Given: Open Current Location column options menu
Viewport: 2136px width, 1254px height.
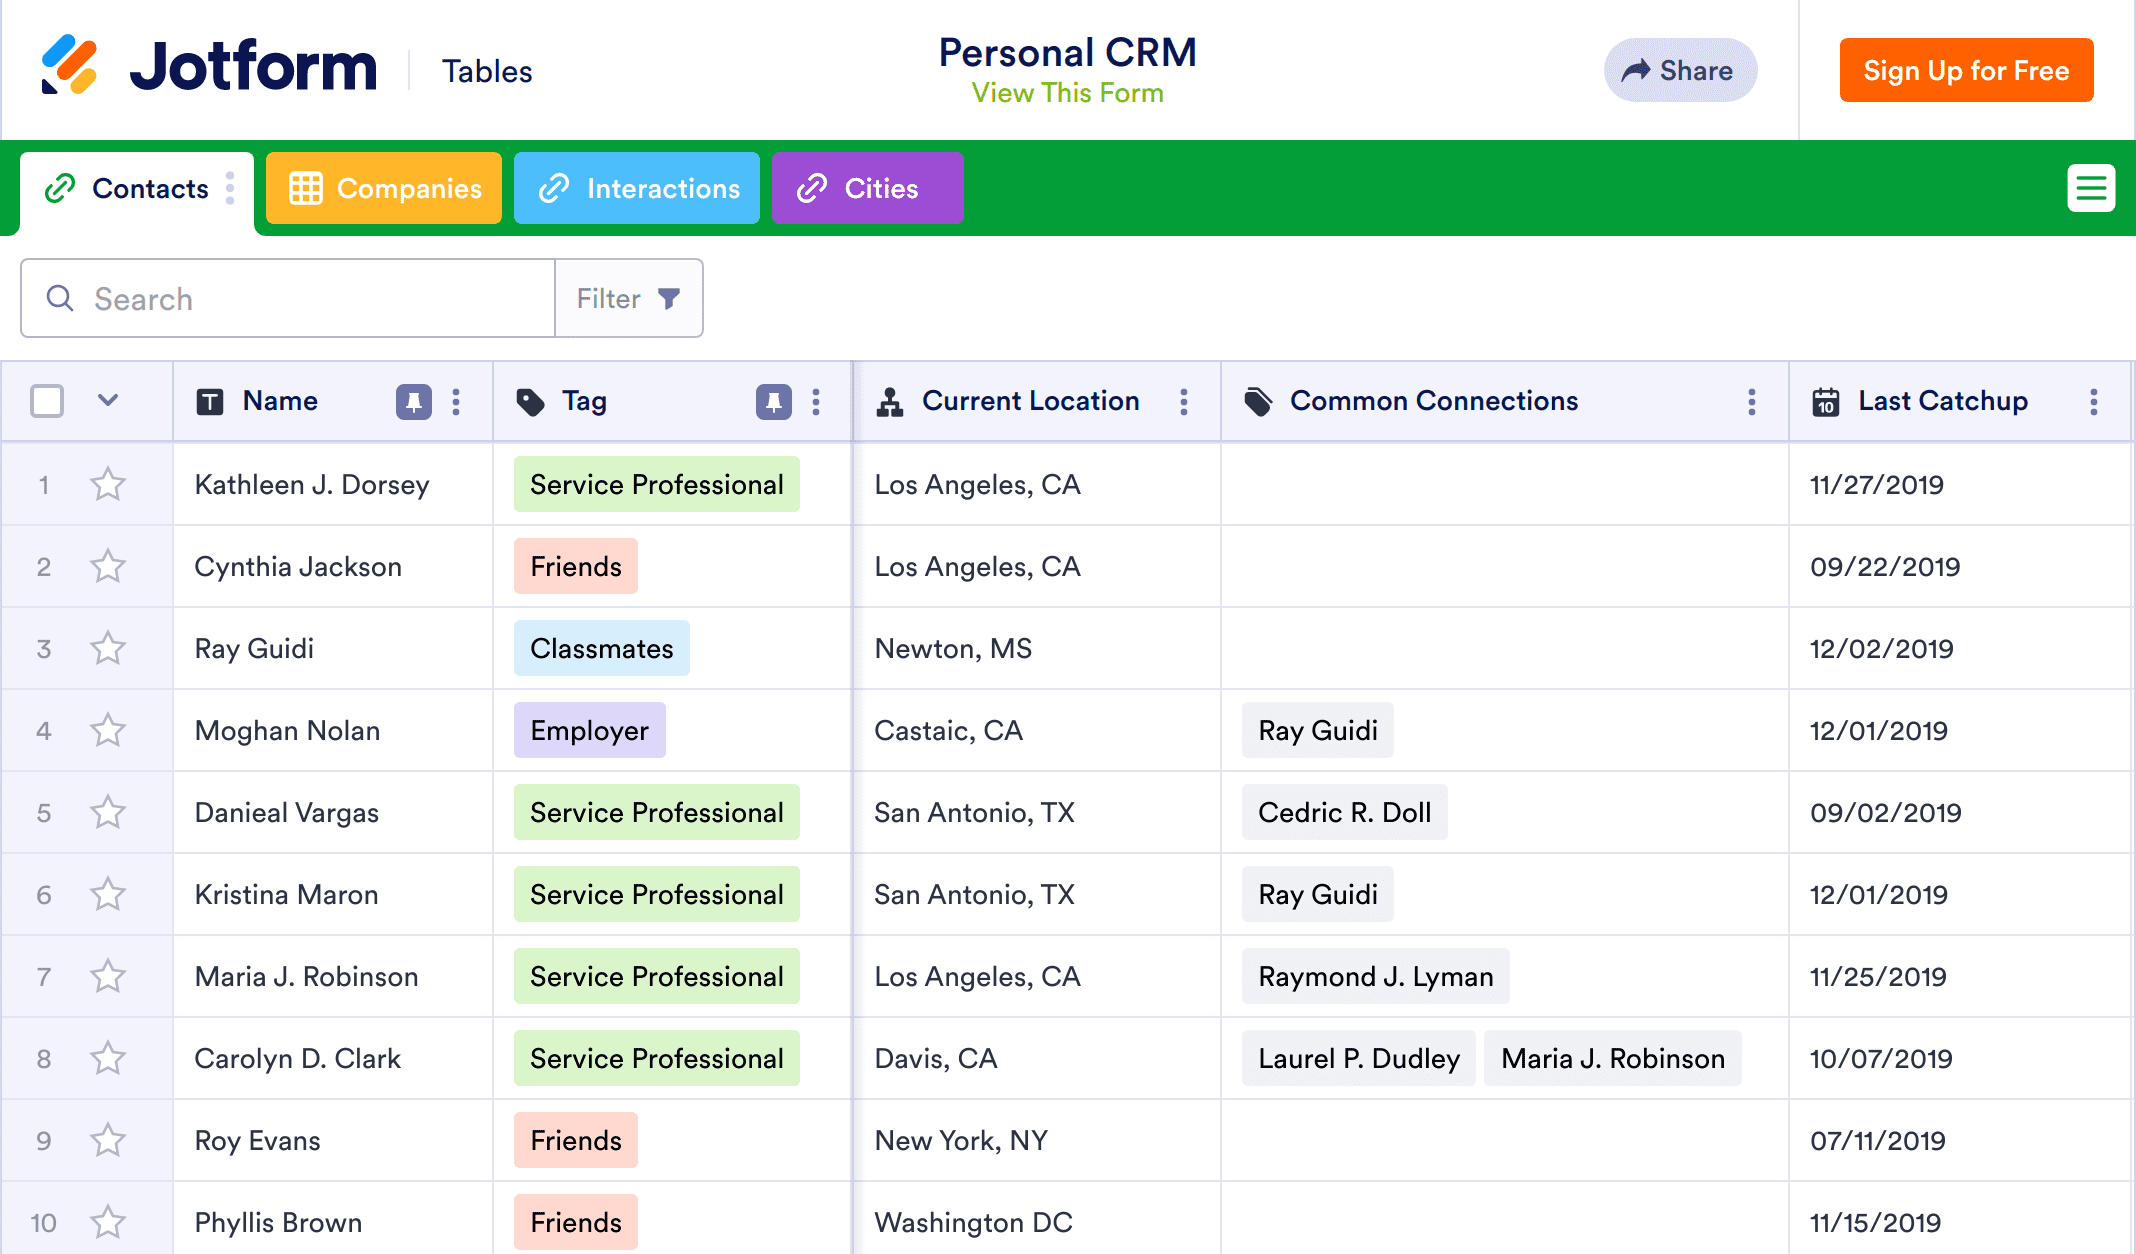Looking at the screenshot, I should pyautogui.click(x=1184, y=402).
